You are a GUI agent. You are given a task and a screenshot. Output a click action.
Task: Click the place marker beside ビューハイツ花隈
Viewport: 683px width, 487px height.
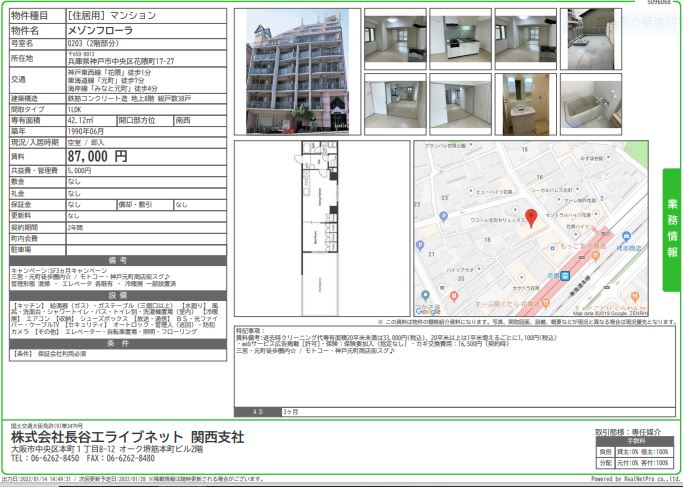pos(470,191)
